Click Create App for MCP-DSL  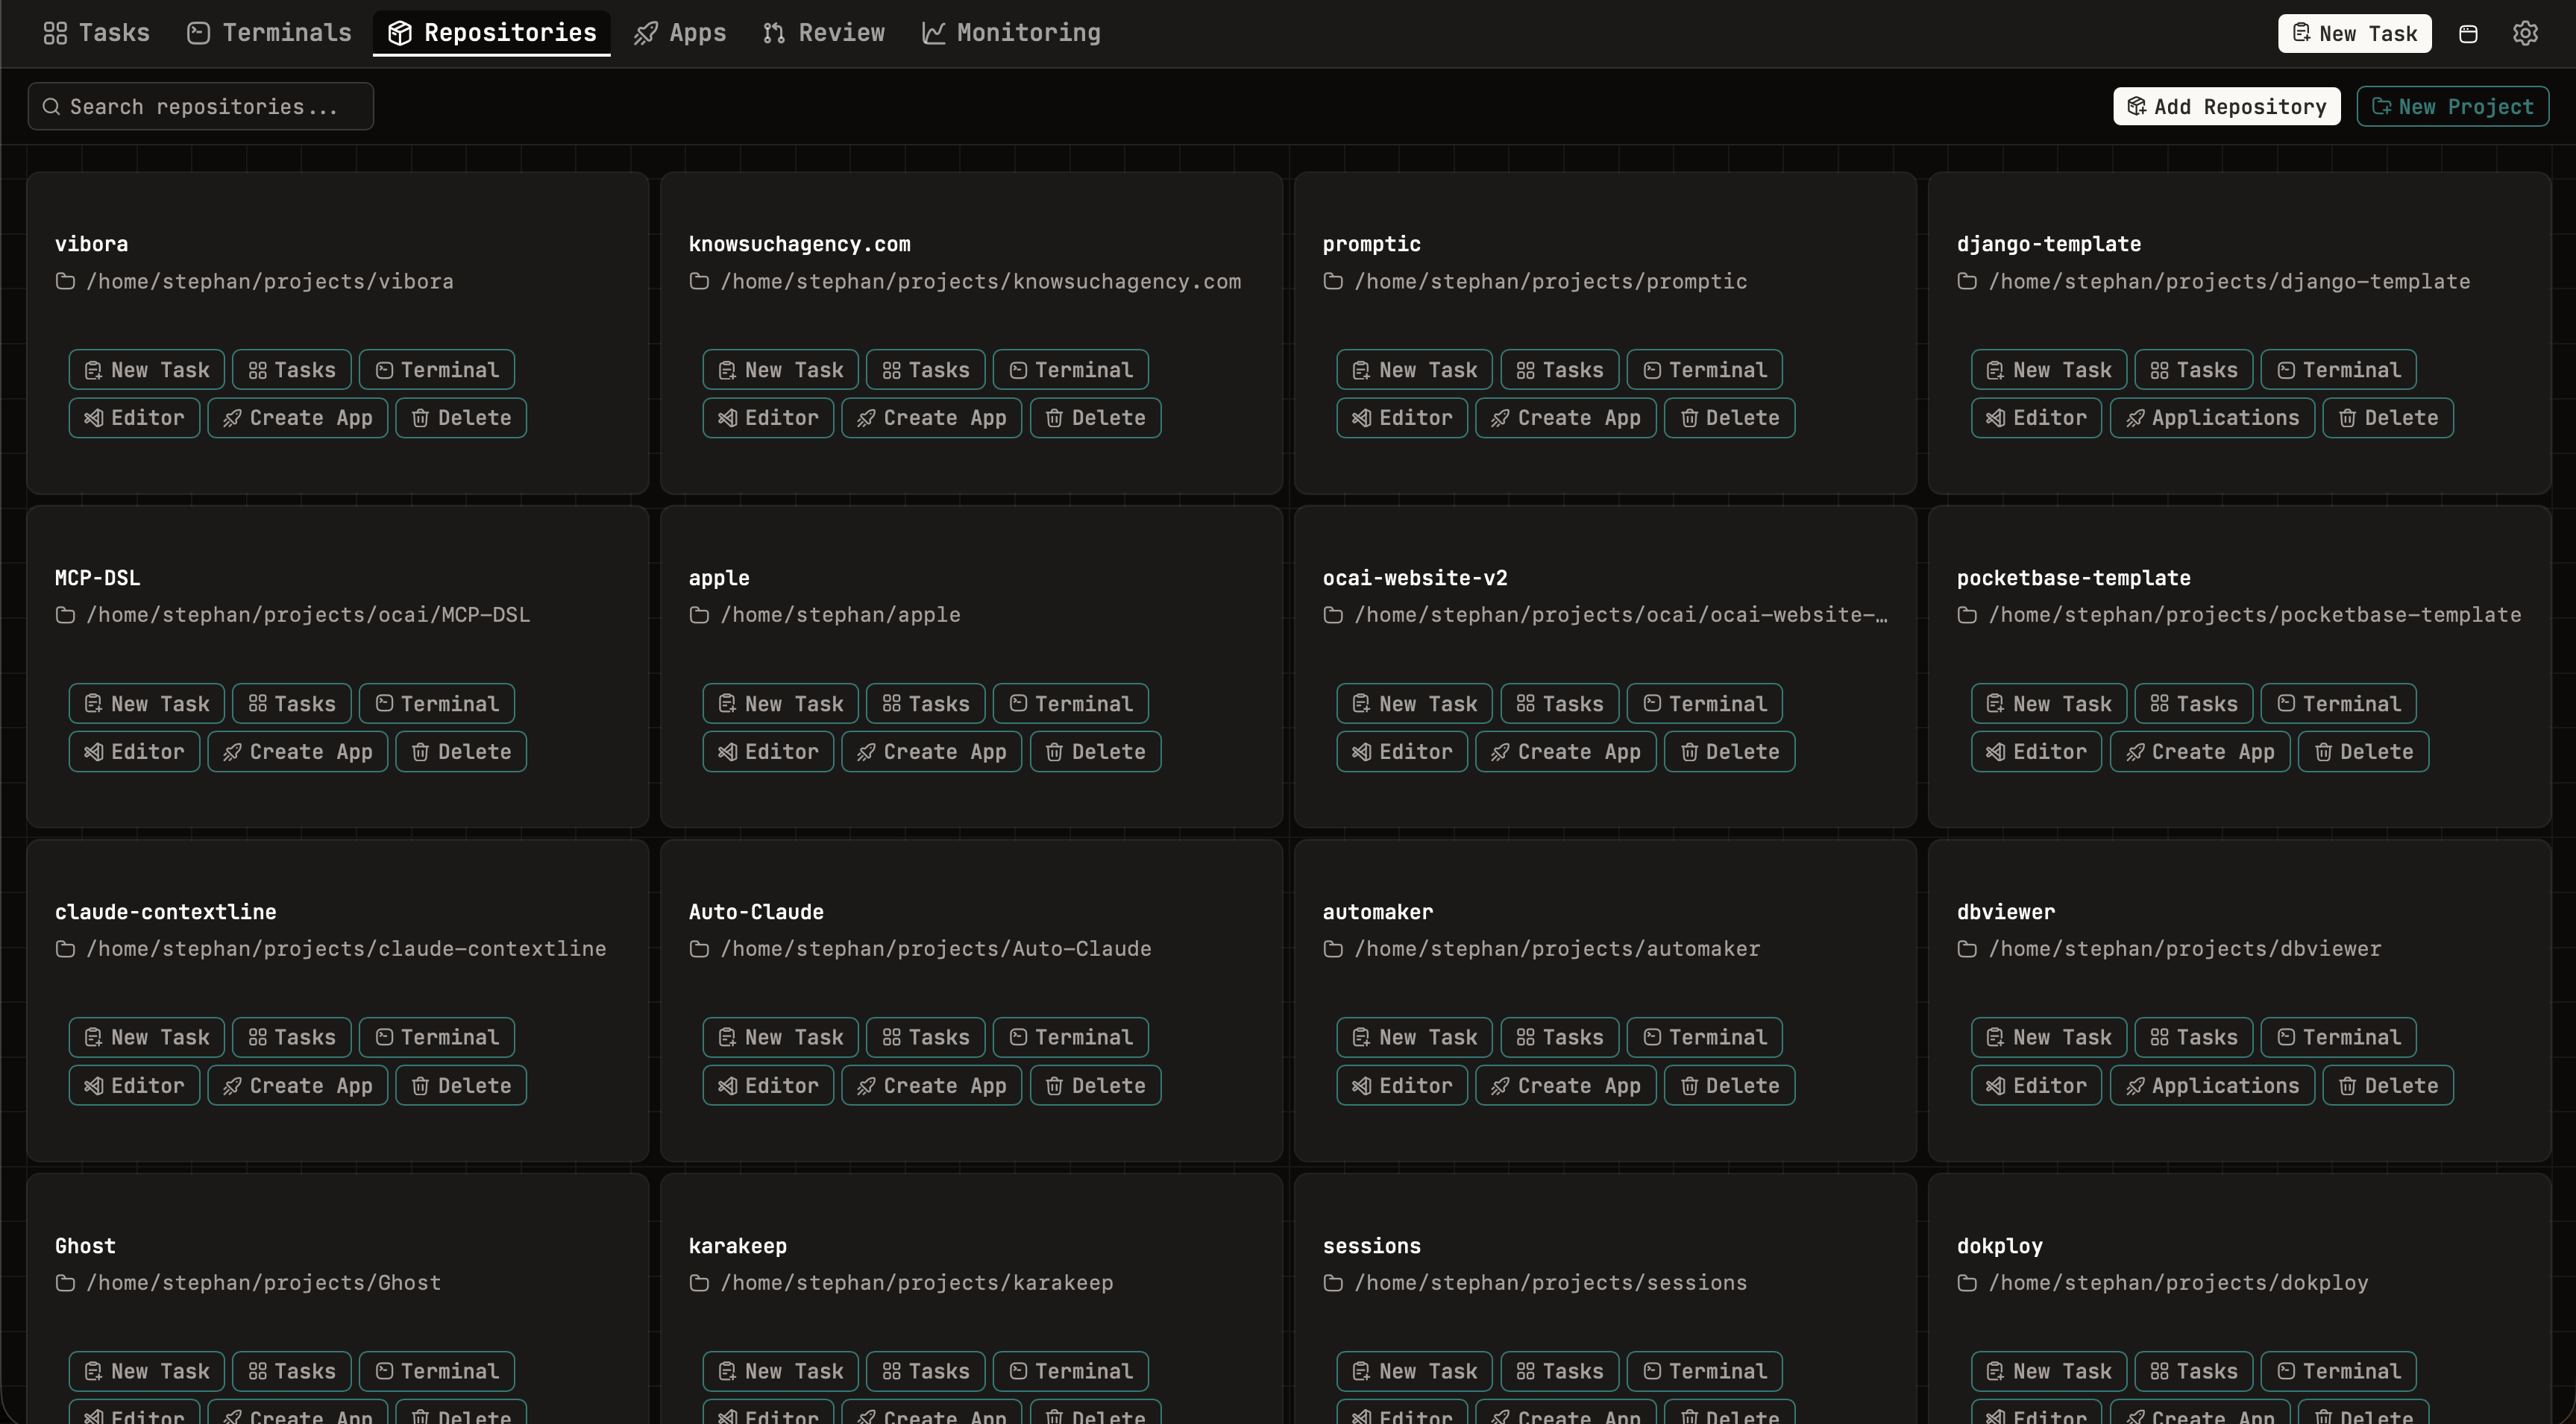tap(297, 752)
